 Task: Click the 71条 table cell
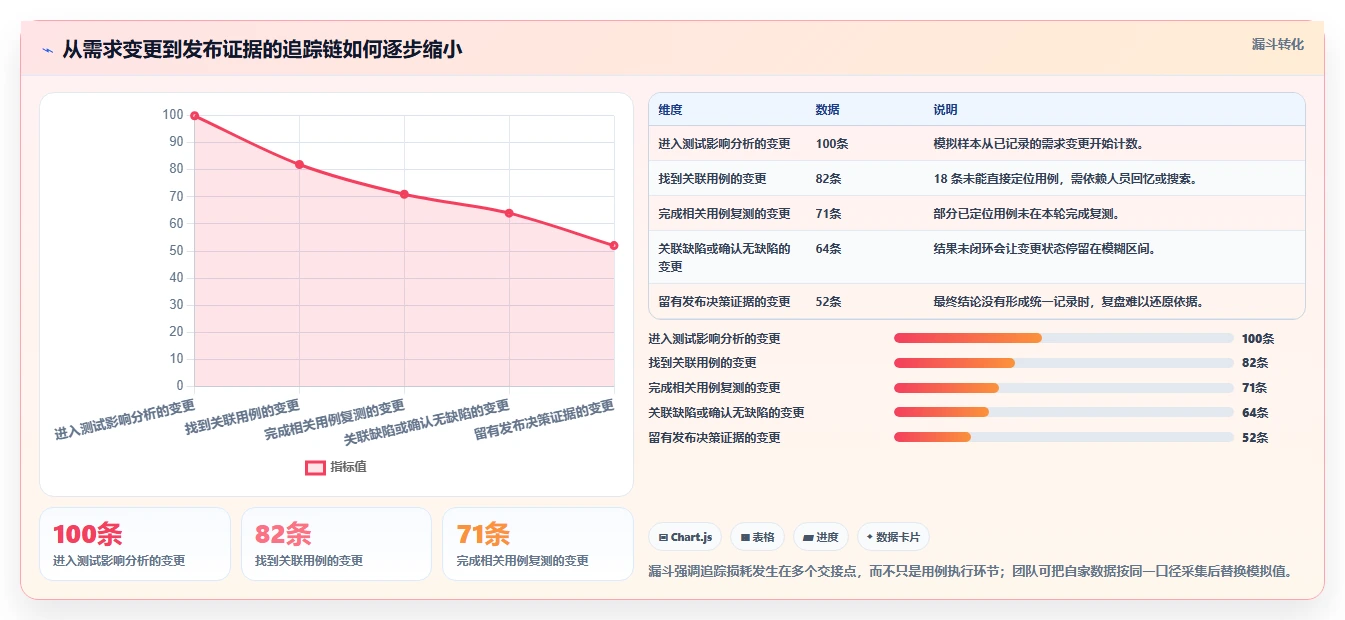tap(828, 213)
